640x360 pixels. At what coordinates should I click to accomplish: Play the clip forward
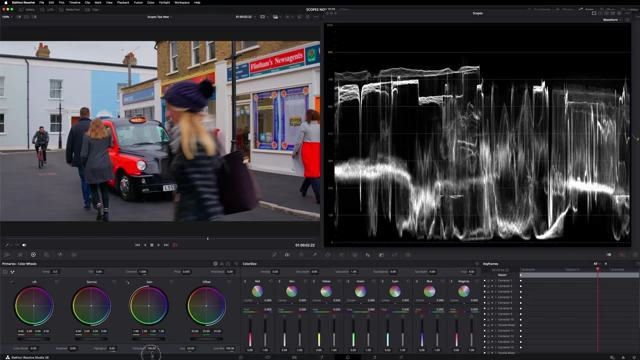pyautogui.click(x=159, y=245)
